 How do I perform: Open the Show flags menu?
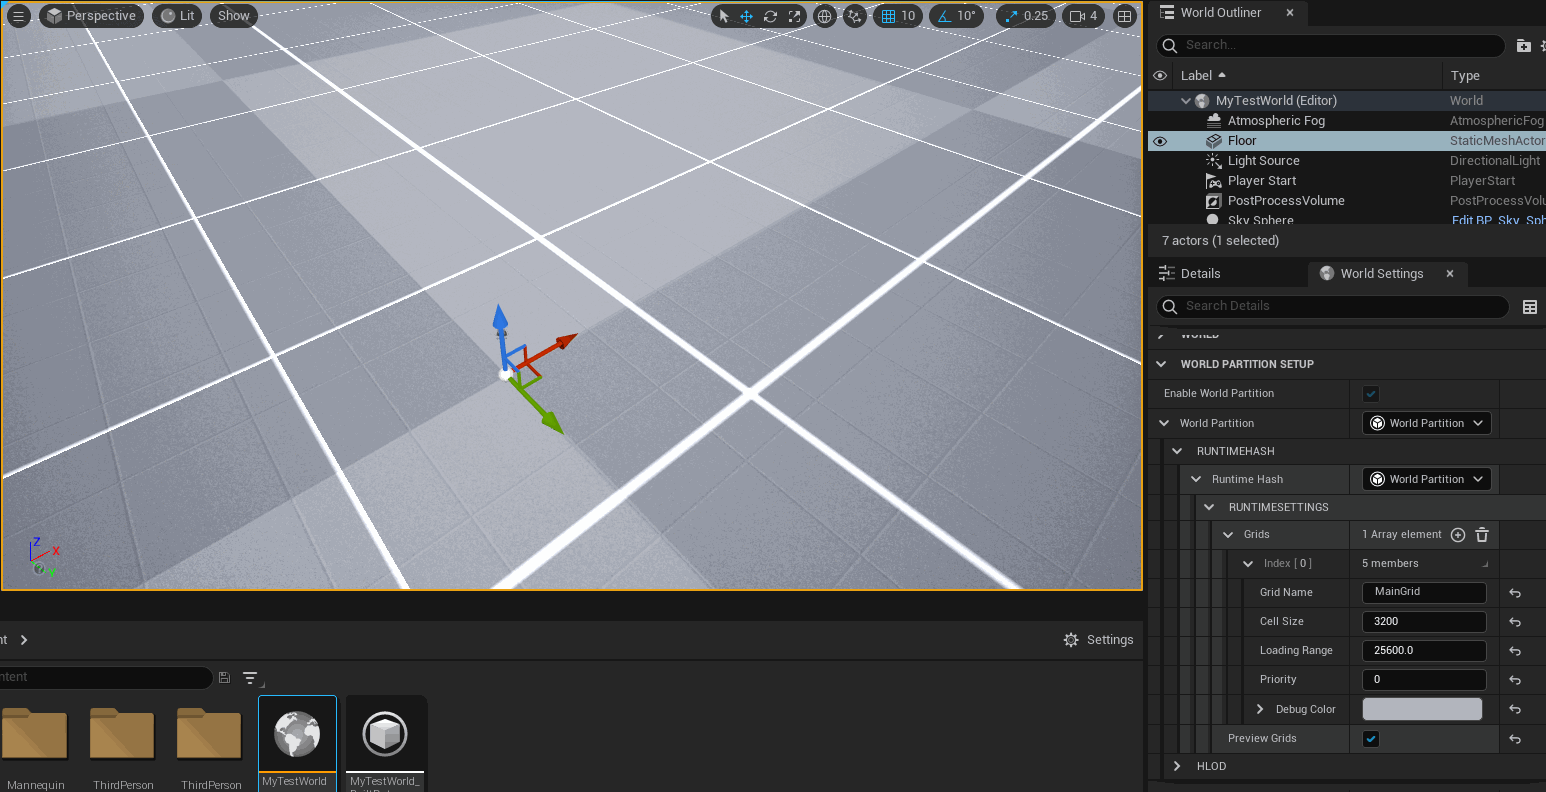(234, 16)
